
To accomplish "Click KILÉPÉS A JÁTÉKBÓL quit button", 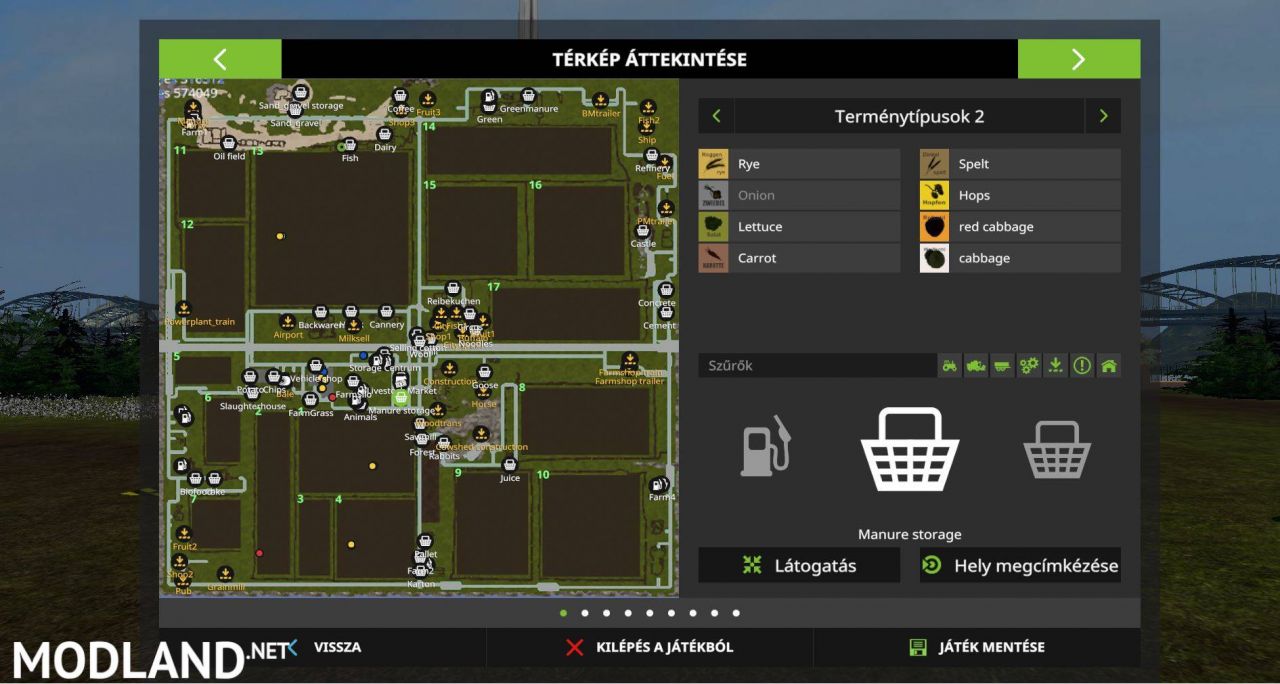I will tap(650, 647).
